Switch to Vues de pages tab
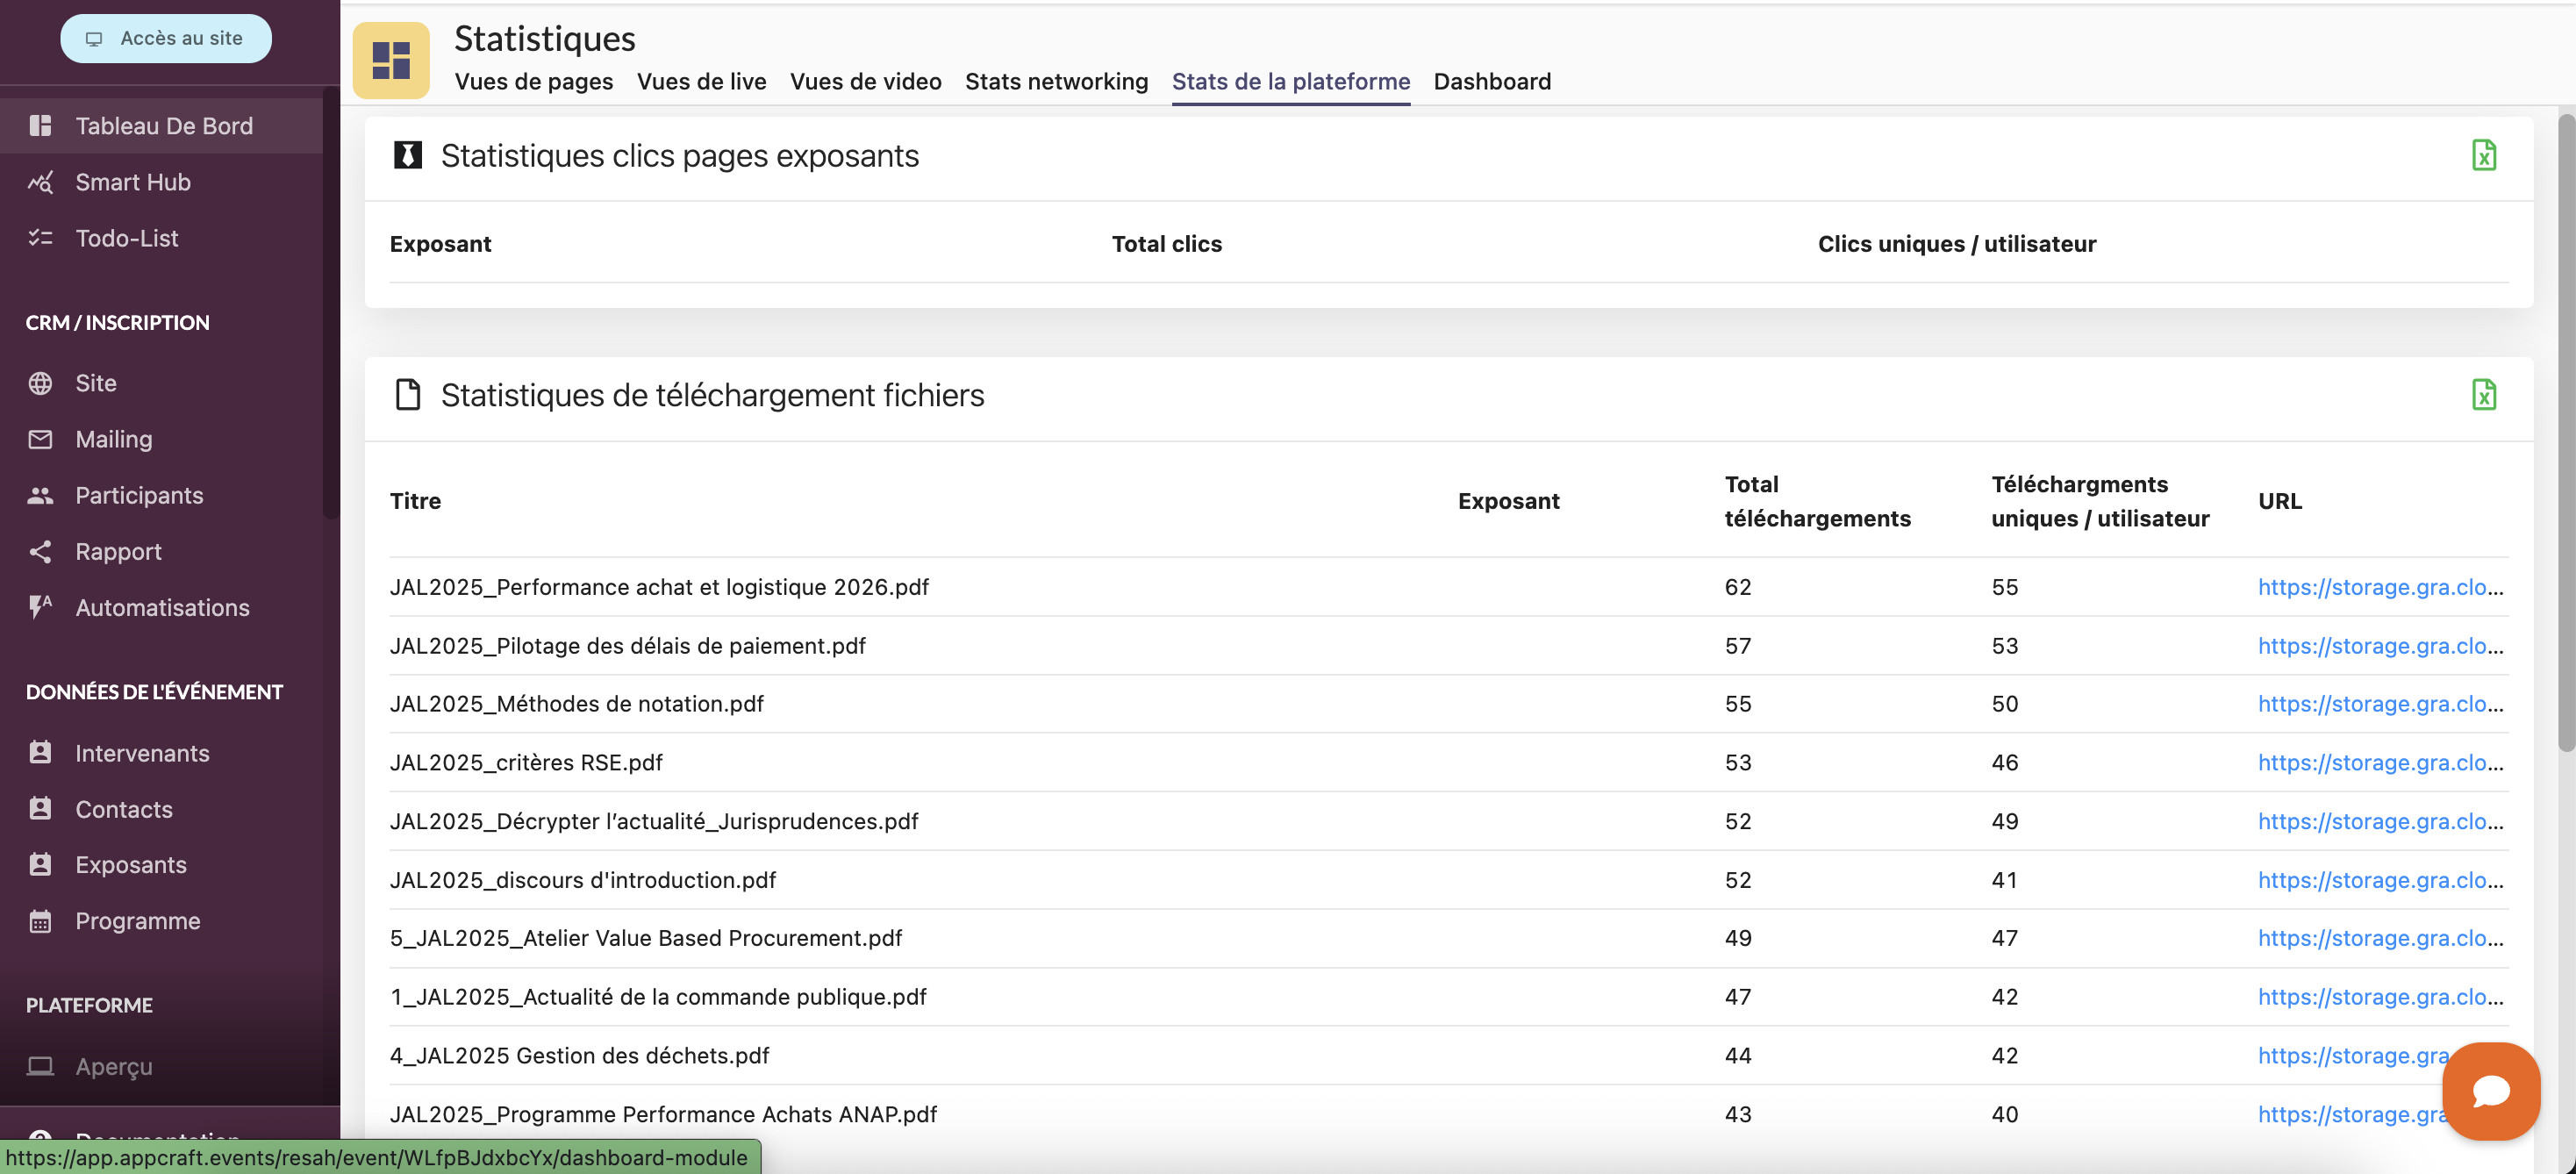 point(533,81)
